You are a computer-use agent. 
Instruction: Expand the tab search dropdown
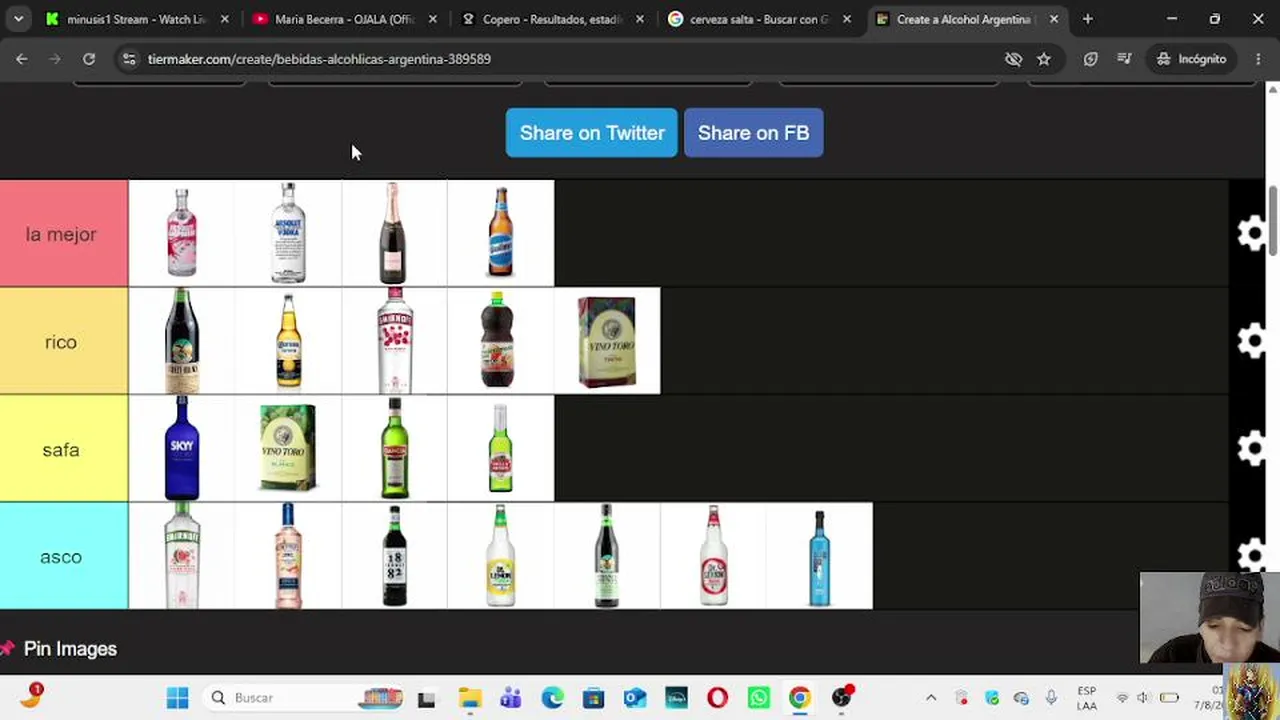click(x=18, y=19)
